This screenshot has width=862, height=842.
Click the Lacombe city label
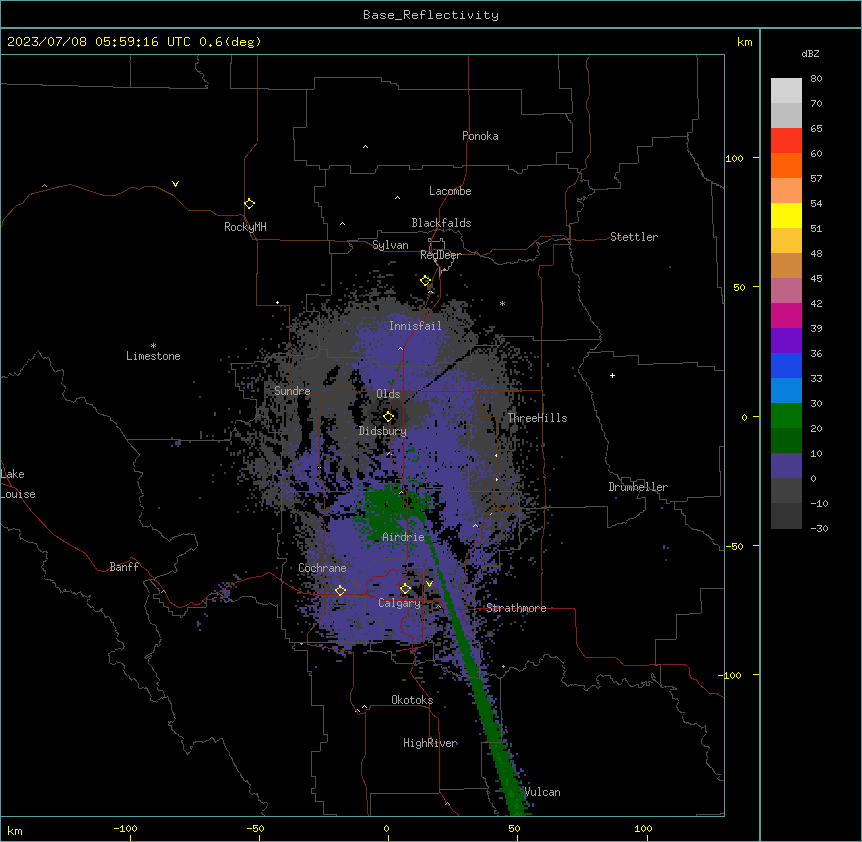(450, 191)
